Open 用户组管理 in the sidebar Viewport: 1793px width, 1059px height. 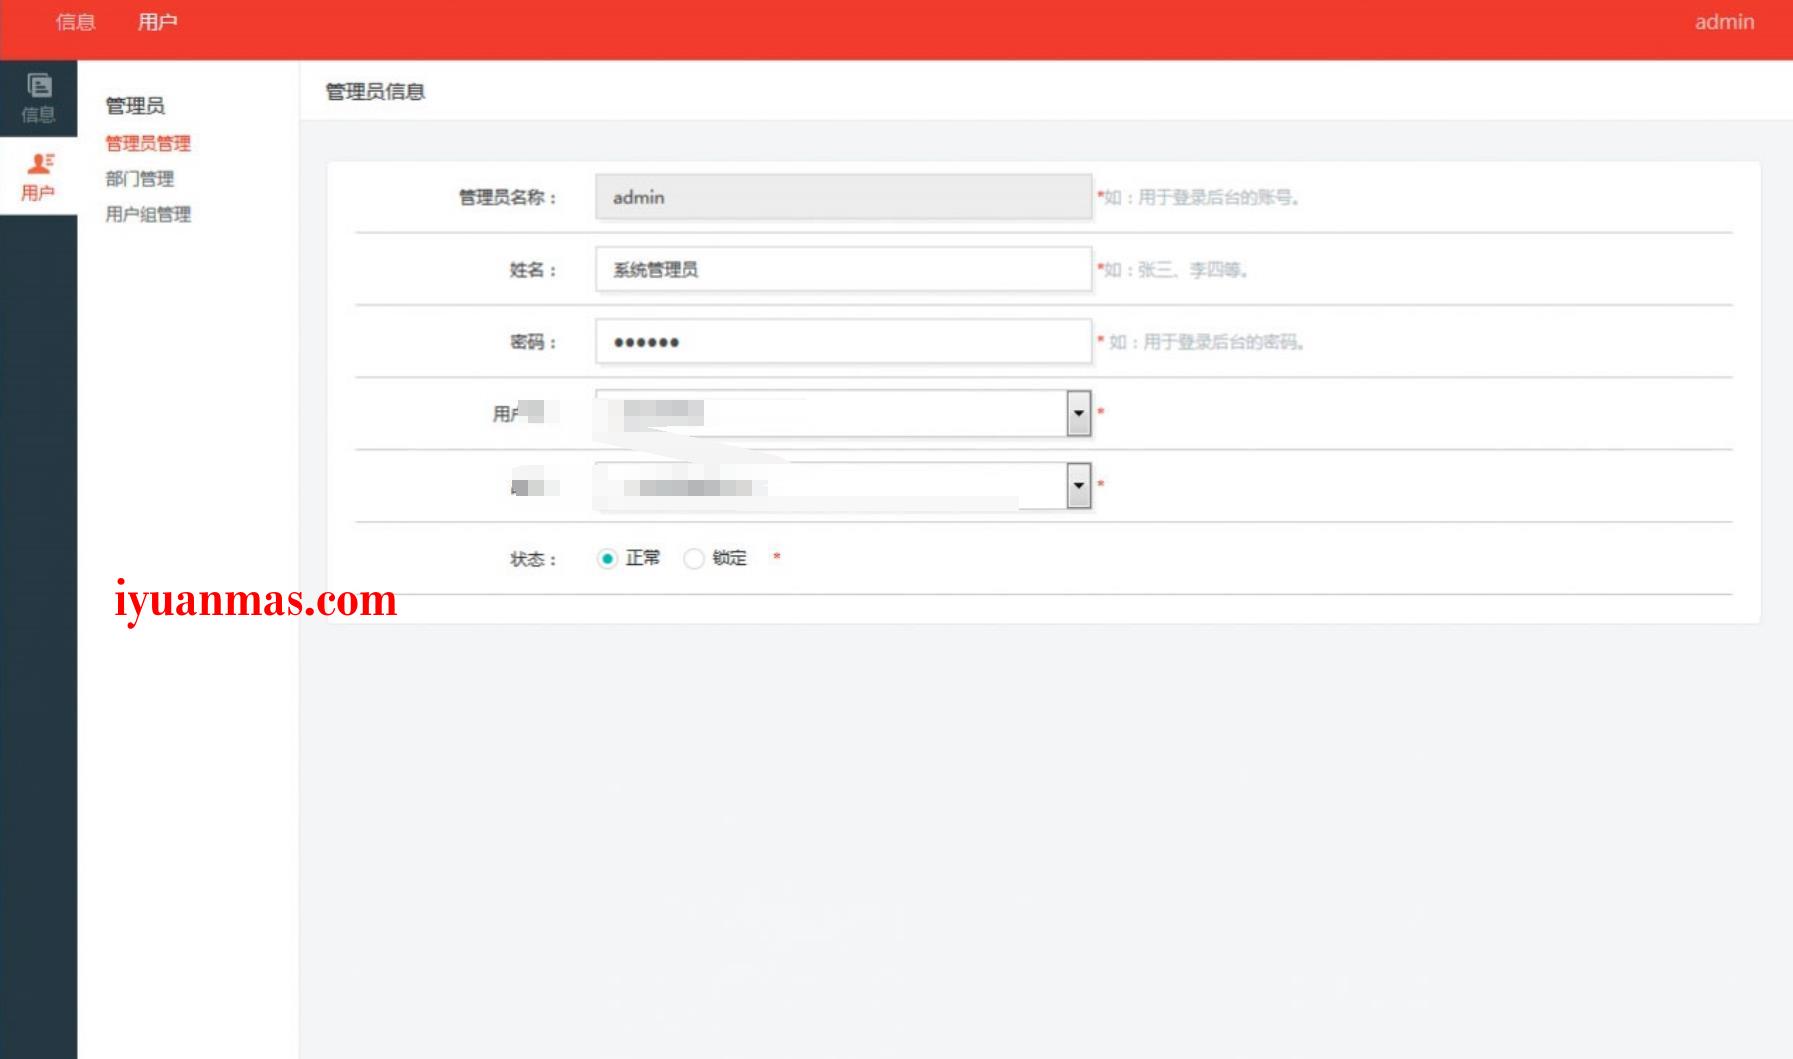(148, 214)
